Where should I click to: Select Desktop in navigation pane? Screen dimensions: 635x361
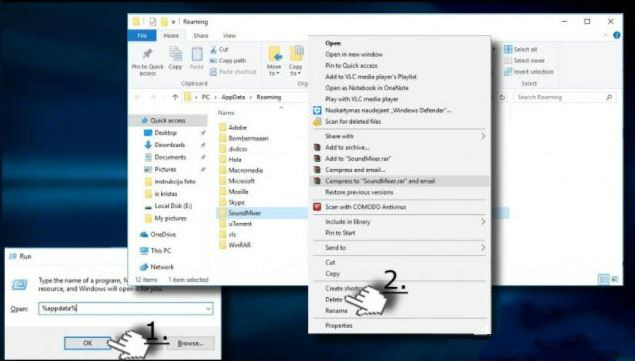[x=165, y=132]
